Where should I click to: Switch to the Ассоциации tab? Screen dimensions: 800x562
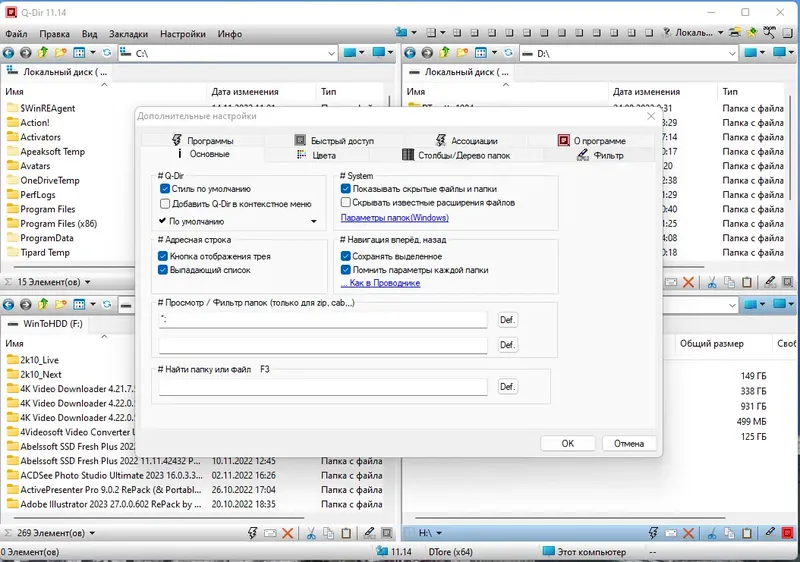[466, 140]
